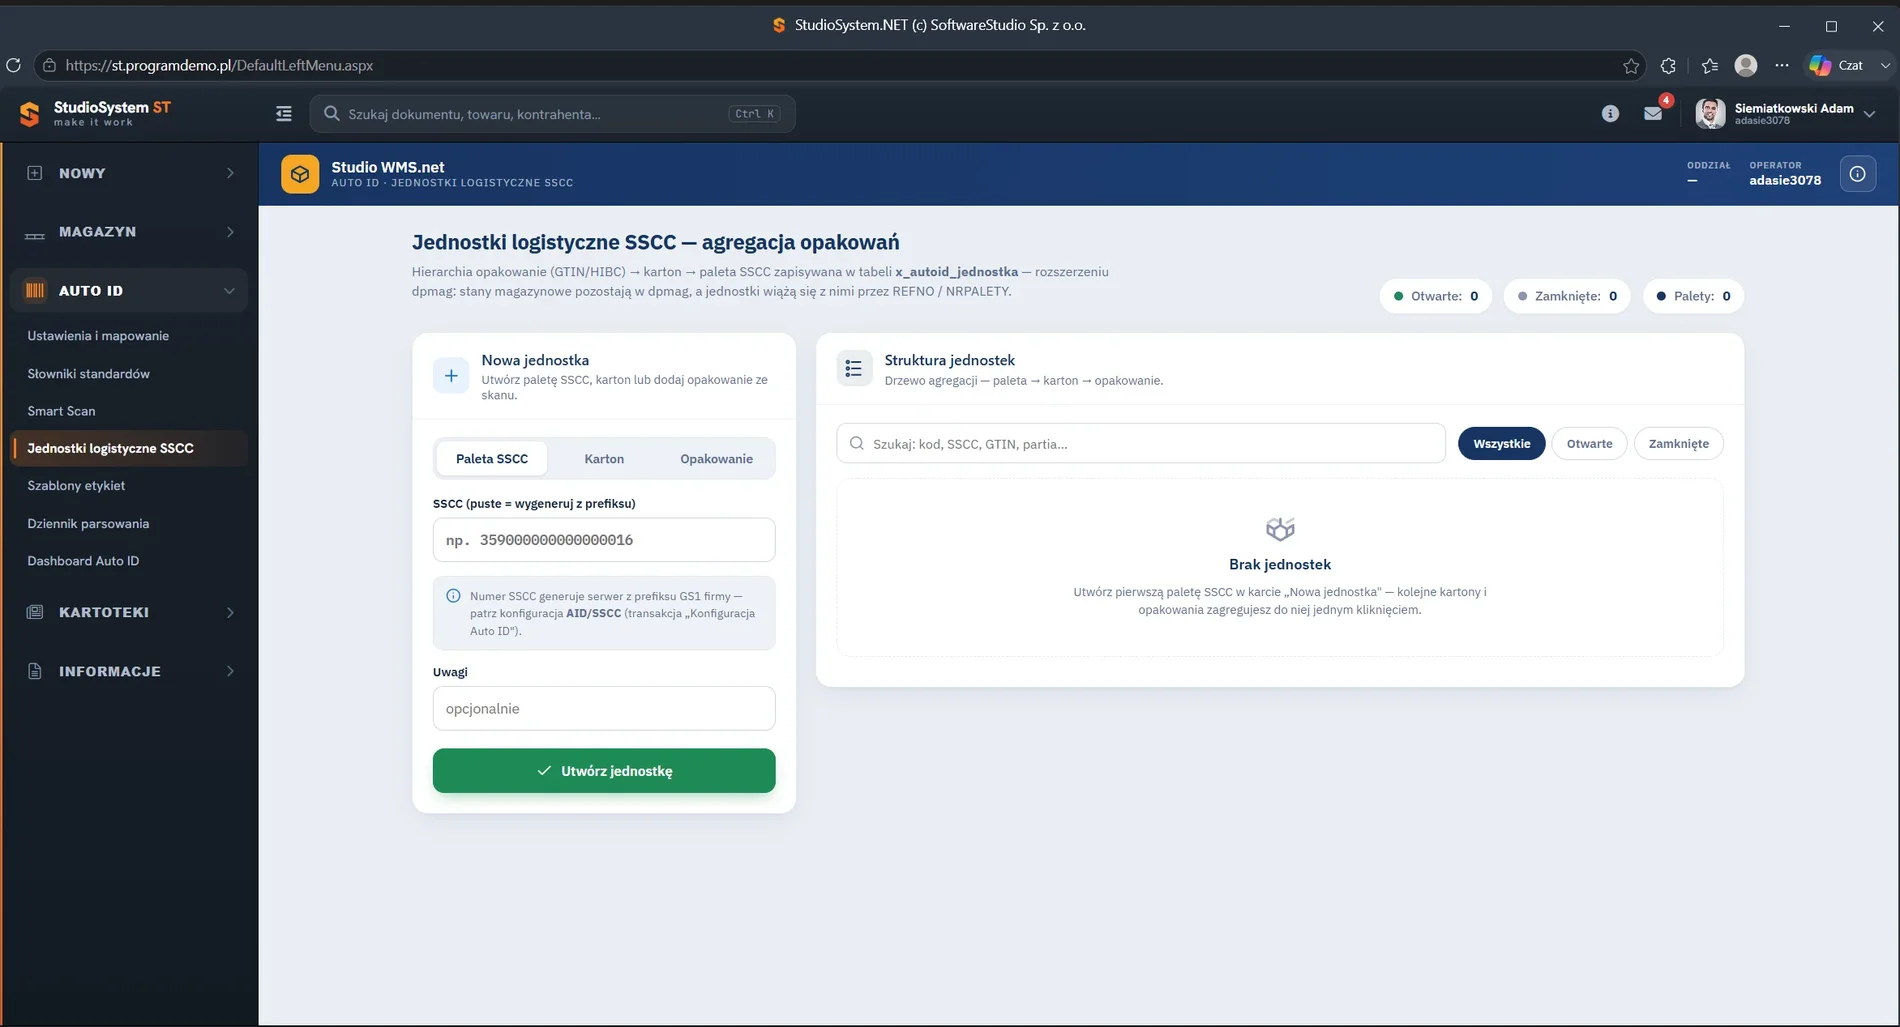Click the Zamknięte counter badge

[x=1567, y=296]
